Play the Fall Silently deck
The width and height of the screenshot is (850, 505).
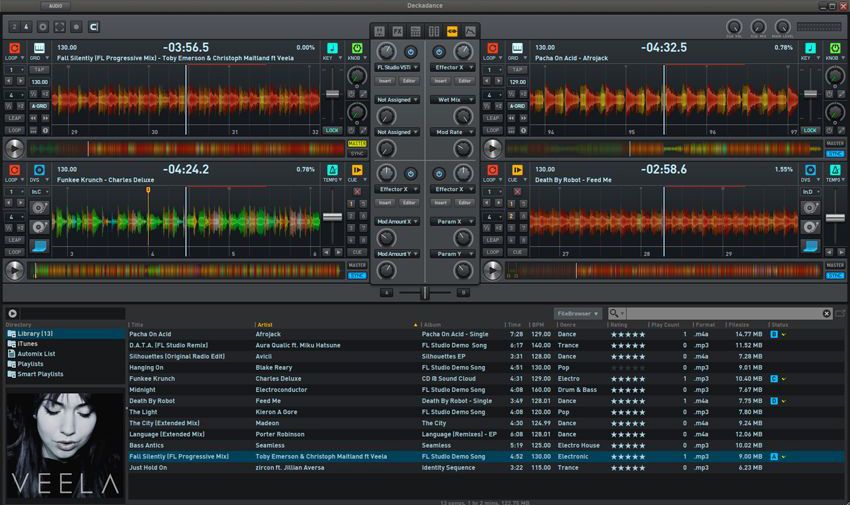[14, 148]
